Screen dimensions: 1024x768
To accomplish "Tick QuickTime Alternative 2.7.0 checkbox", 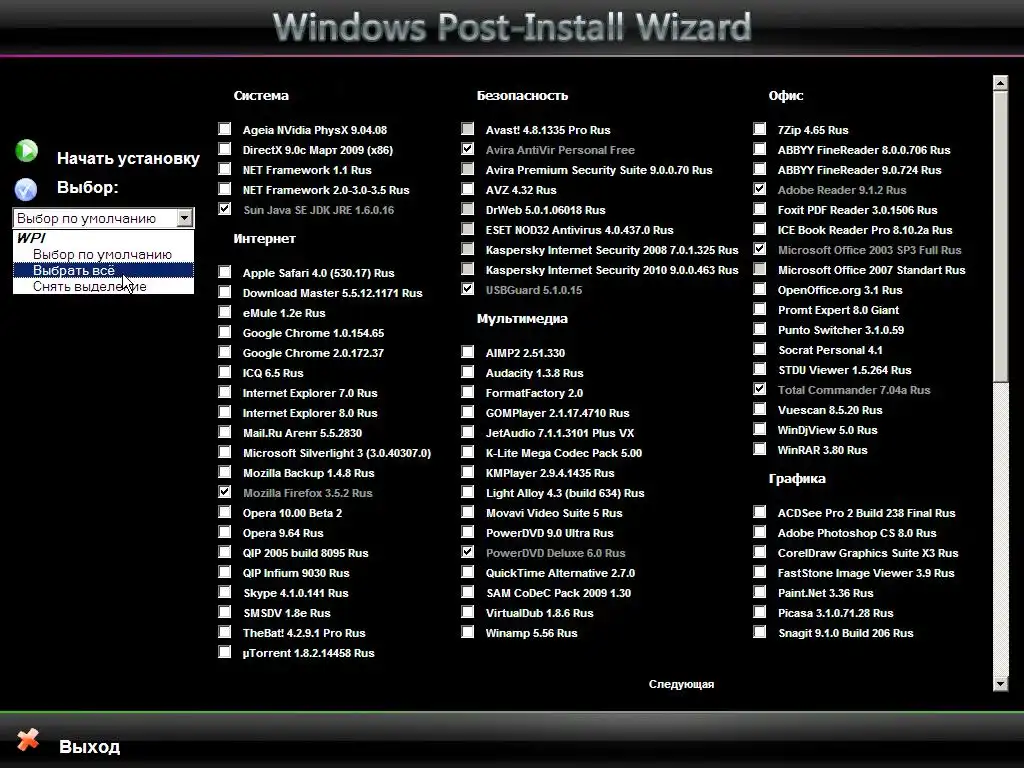I will click(468, 572).
